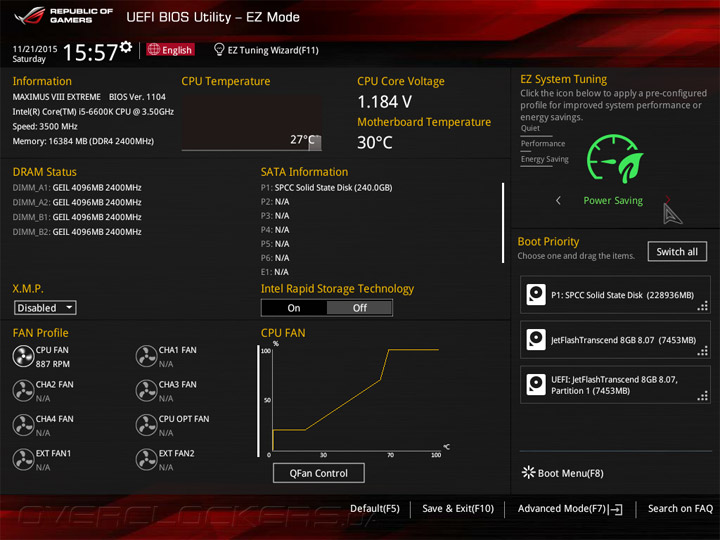Turn Intel Rapid Storage Technology Off
This screenshot has height=540, width=720.
(360, 308)
